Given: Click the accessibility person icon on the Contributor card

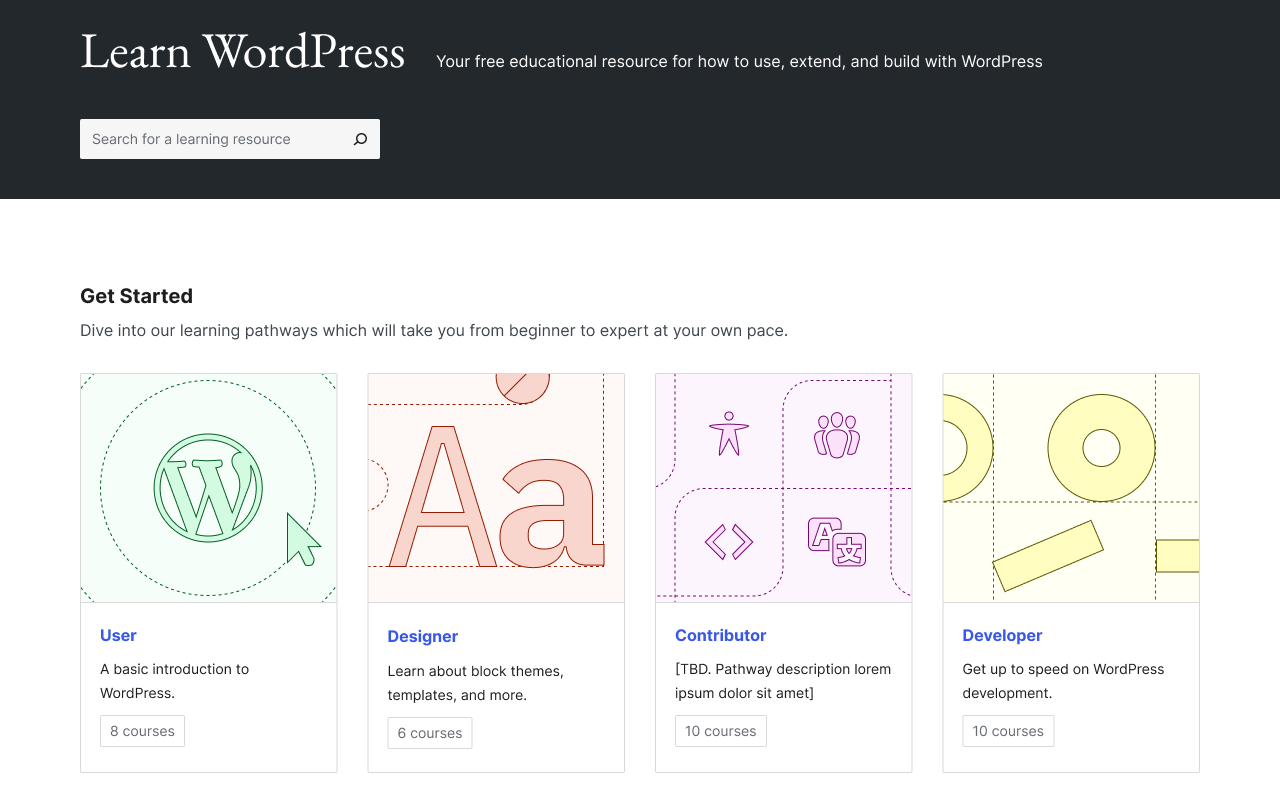Looking at the screenshot, I should [728, 433].
